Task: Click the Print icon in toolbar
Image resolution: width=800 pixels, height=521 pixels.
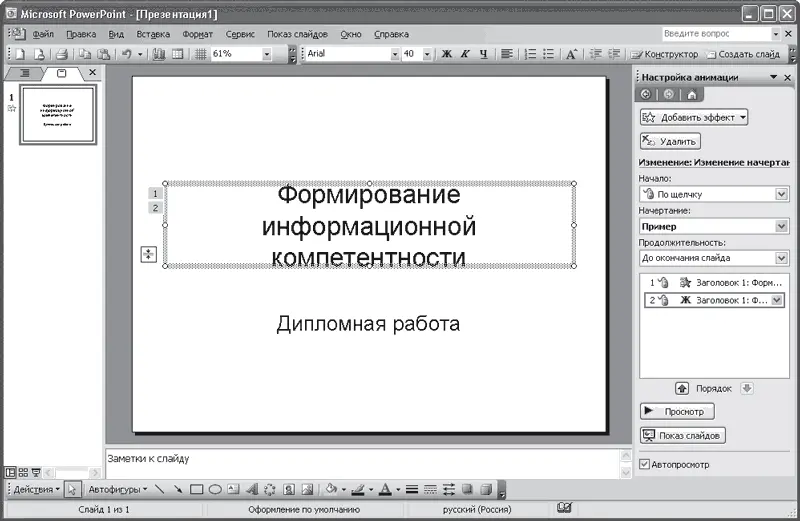Action: pos(61,54)
